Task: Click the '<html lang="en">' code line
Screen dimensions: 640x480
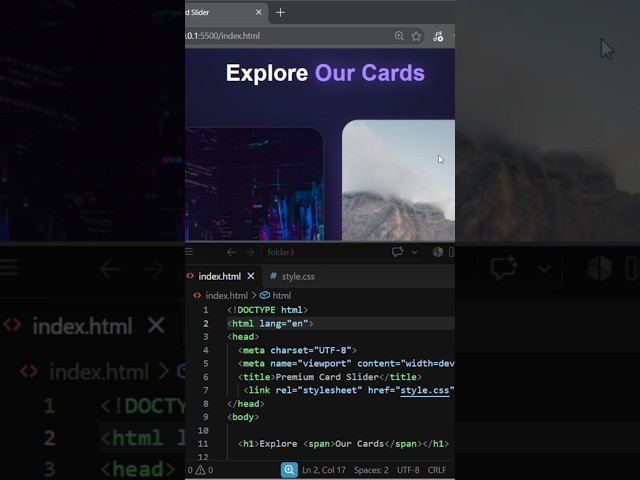Action: click(x=270, y=324)
